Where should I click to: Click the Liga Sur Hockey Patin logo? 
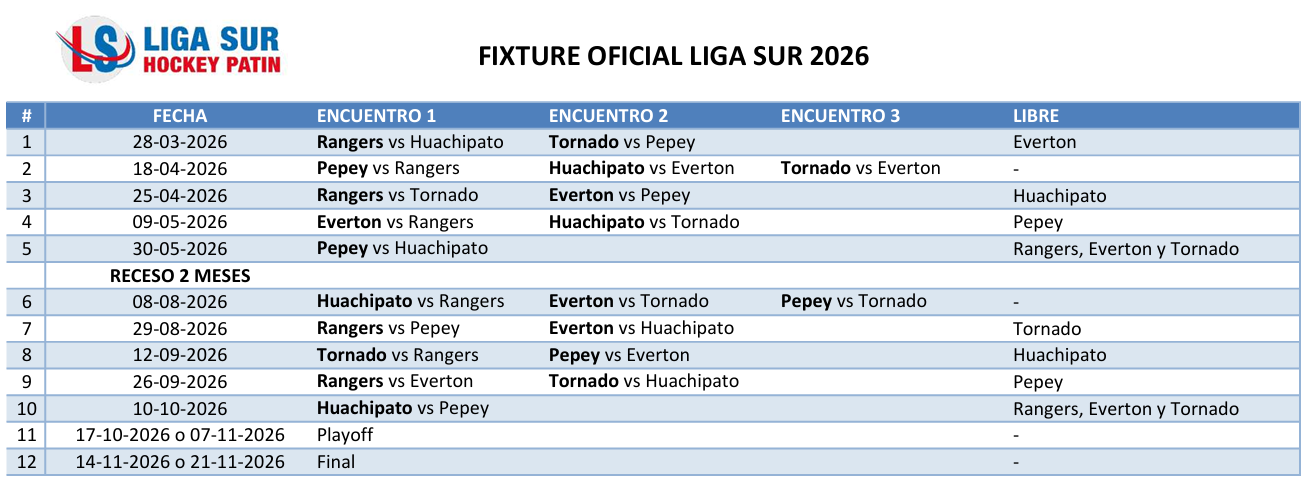point(169,50)
